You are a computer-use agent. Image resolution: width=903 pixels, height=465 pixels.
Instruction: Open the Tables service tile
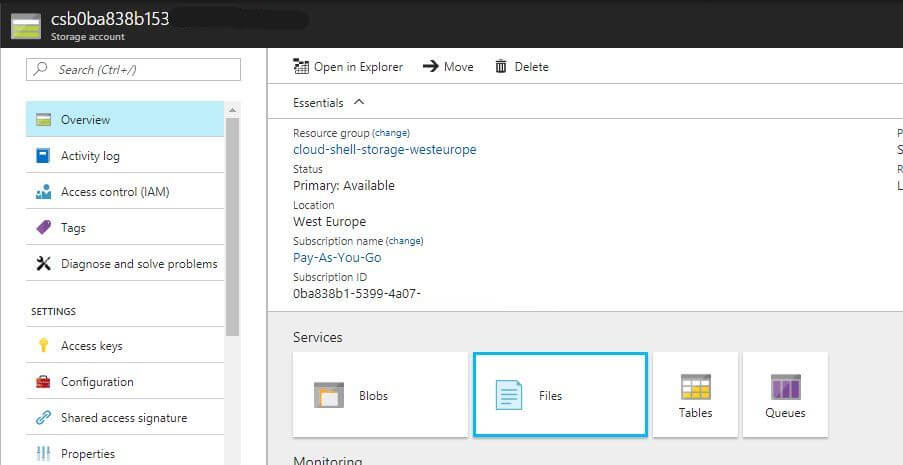point(695,395)
